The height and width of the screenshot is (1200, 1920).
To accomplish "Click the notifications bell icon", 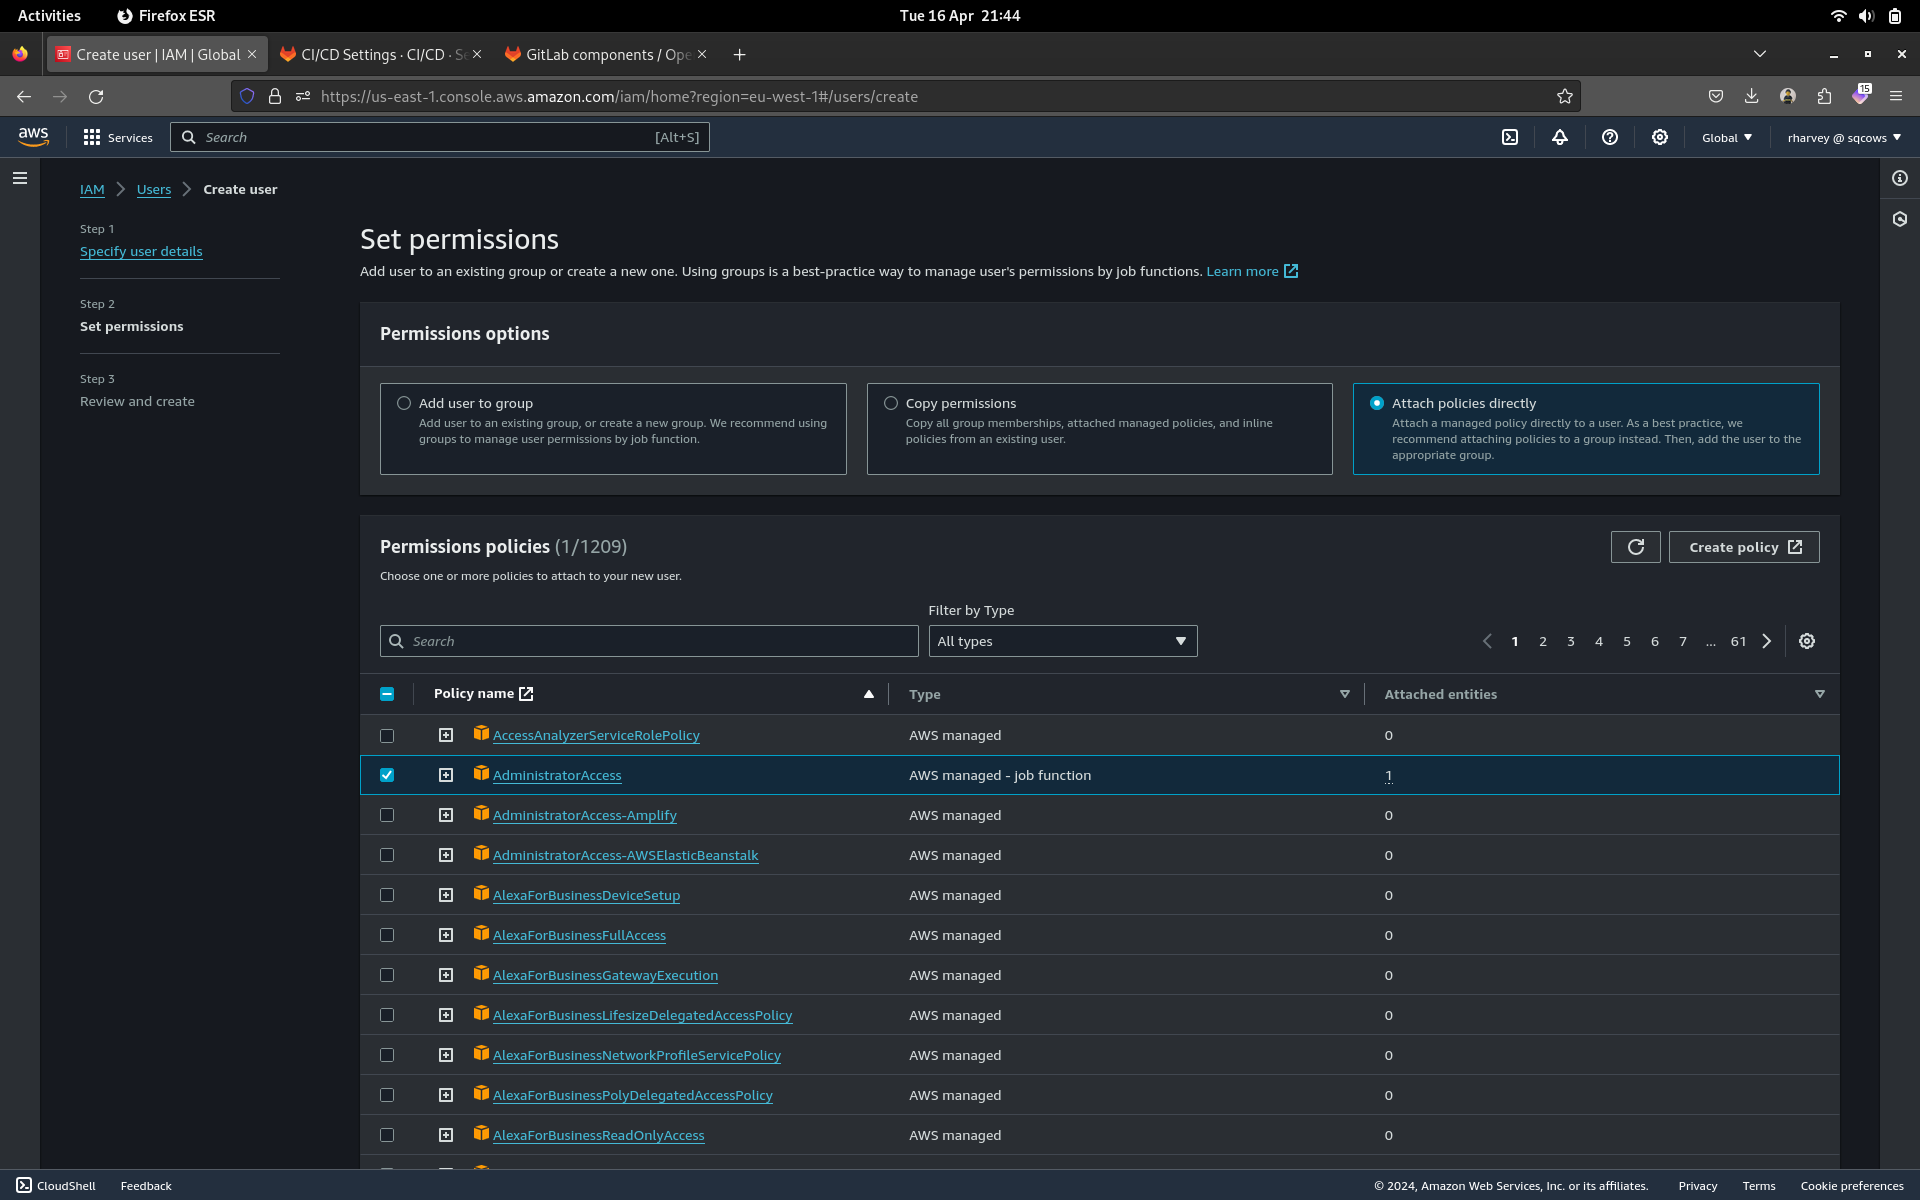I will pyautogui.click(x=1558, y=137).
